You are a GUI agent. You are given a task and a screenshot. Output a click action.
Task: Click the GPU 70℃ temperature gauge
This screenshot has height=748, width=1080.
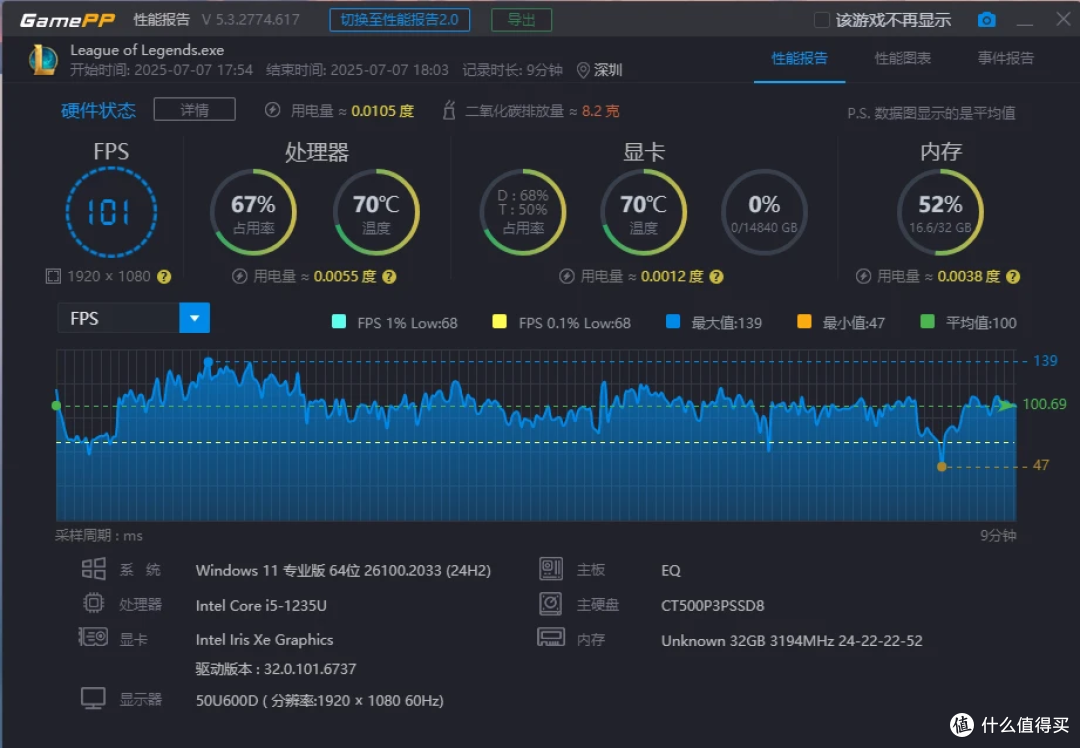pyautogui.click(x=643, y=212)
